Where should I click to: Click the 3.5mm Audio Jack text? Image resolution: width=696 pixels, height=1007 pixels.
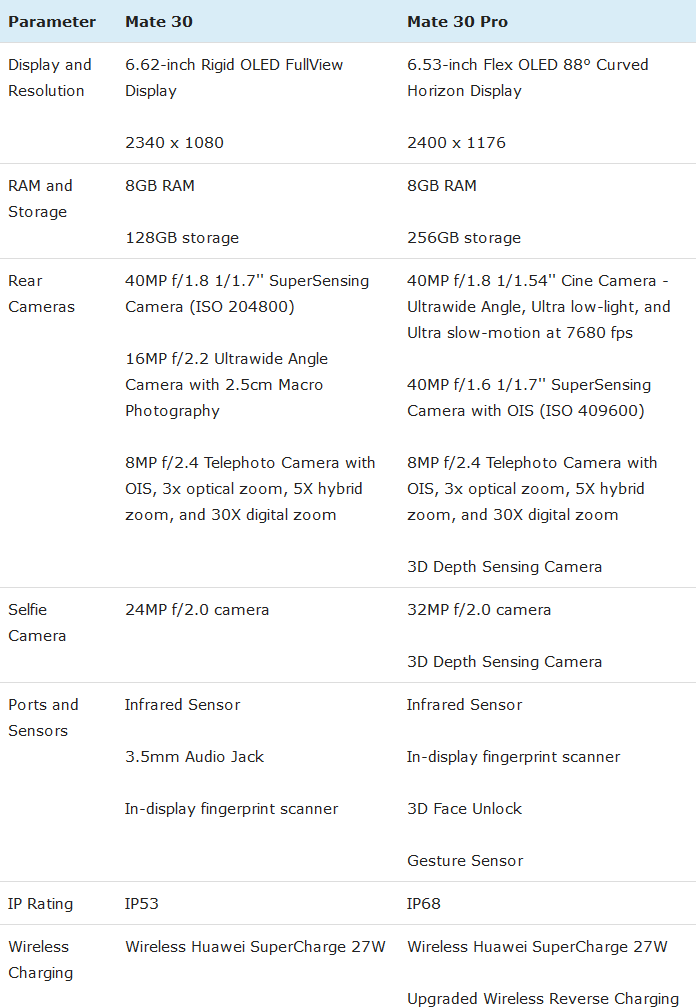194,756
